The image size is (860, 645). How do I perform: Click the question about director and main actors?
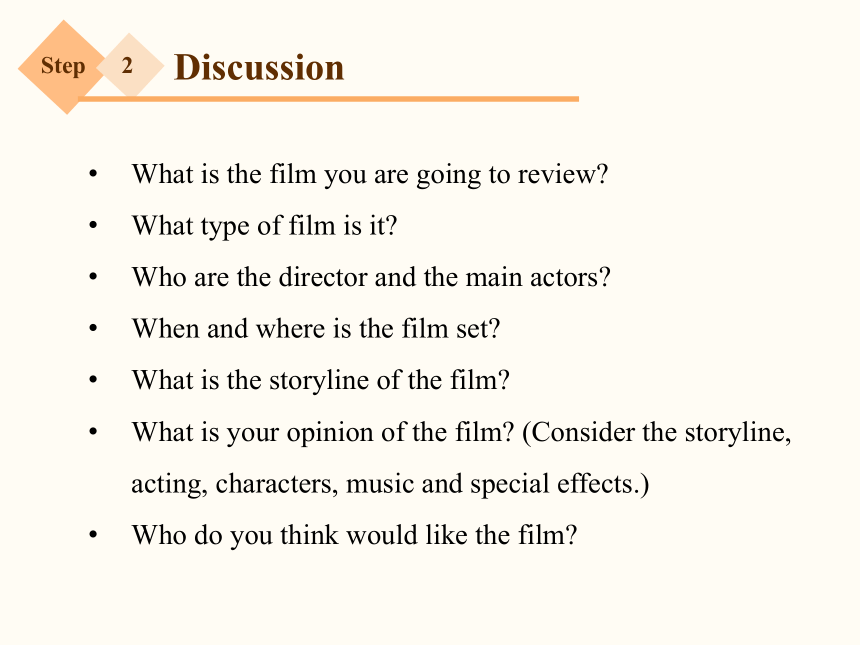[371, 277]
